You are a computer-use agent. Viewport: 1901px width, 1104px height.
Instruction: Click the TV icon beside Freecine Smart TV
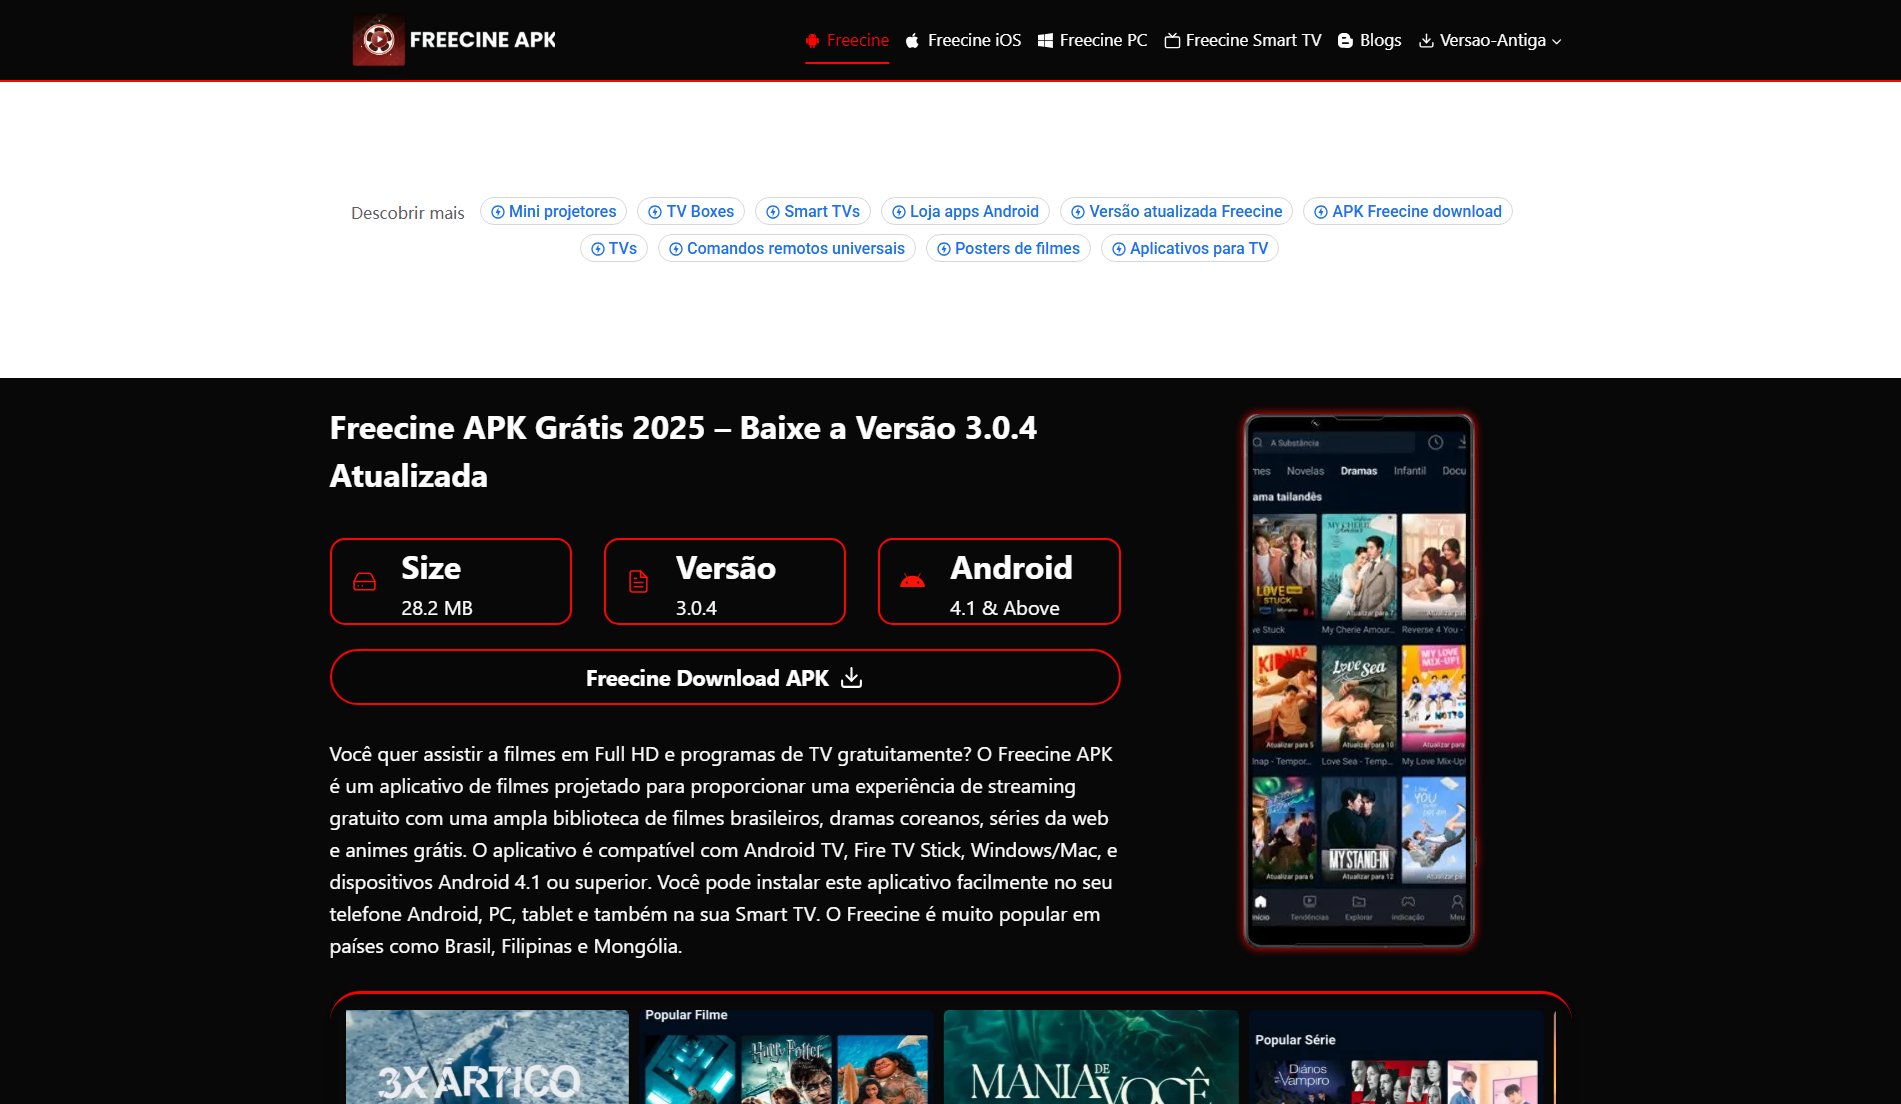tap(1171, 40)
